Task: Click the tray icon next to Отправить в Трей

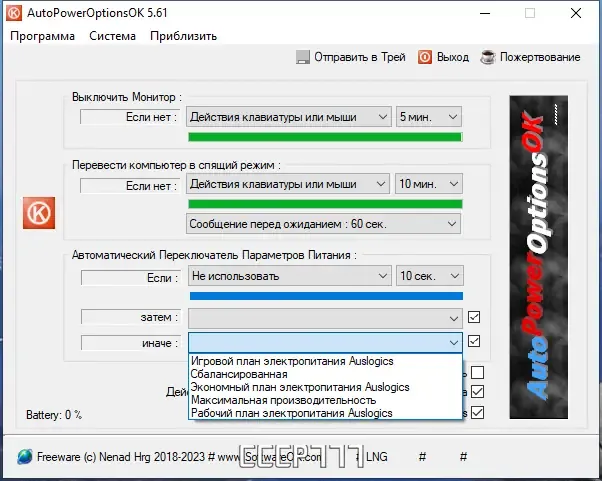Action: coord(303,58)
